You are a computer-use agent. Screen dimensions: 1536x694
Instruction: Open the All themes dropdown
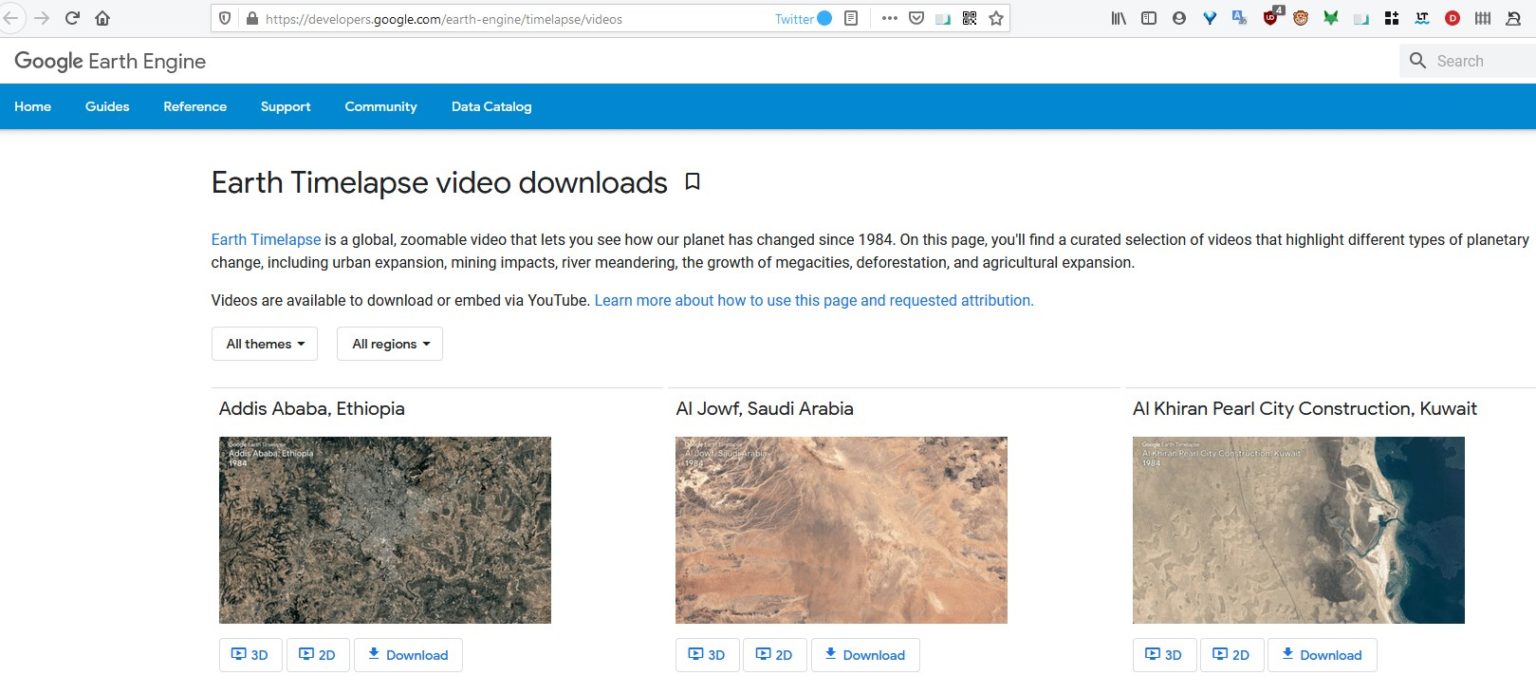point(263,343)
